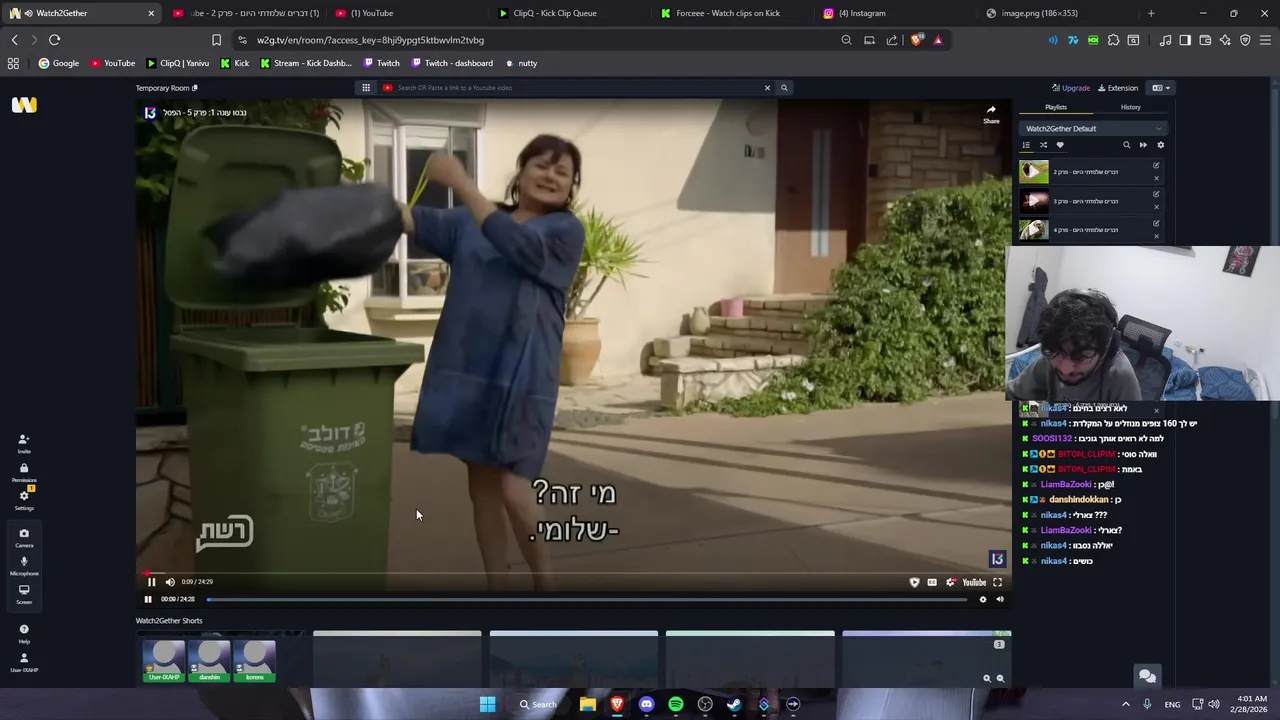1280x720 pixels.
Task: Open Watch2Gether player settings gear
Action: coord(983,599)
